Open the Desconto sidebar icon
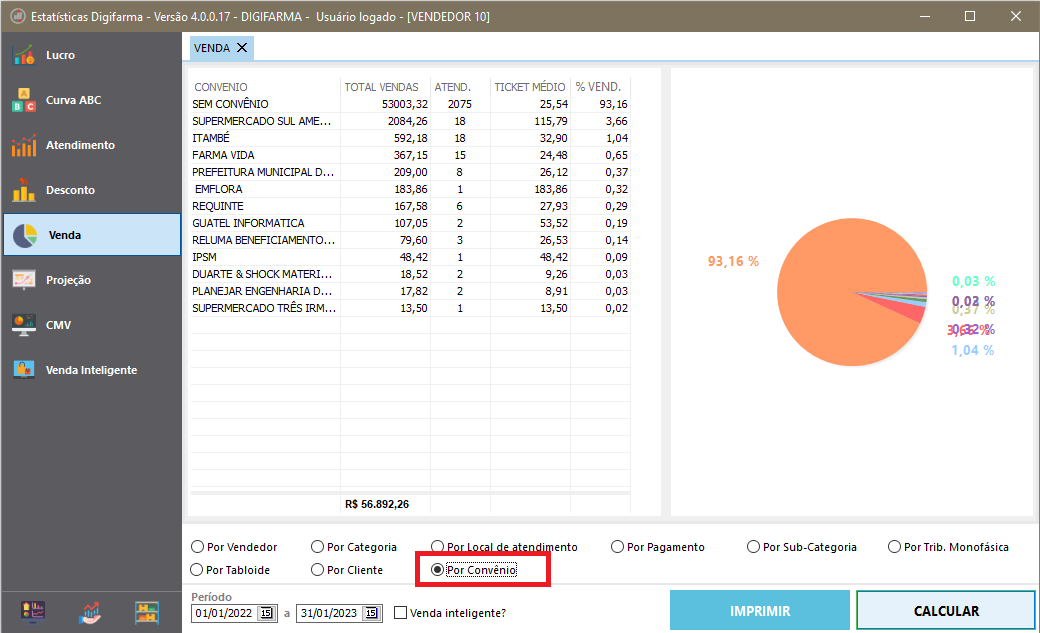This screenshot has width=1040, height=633. (24, 190)
